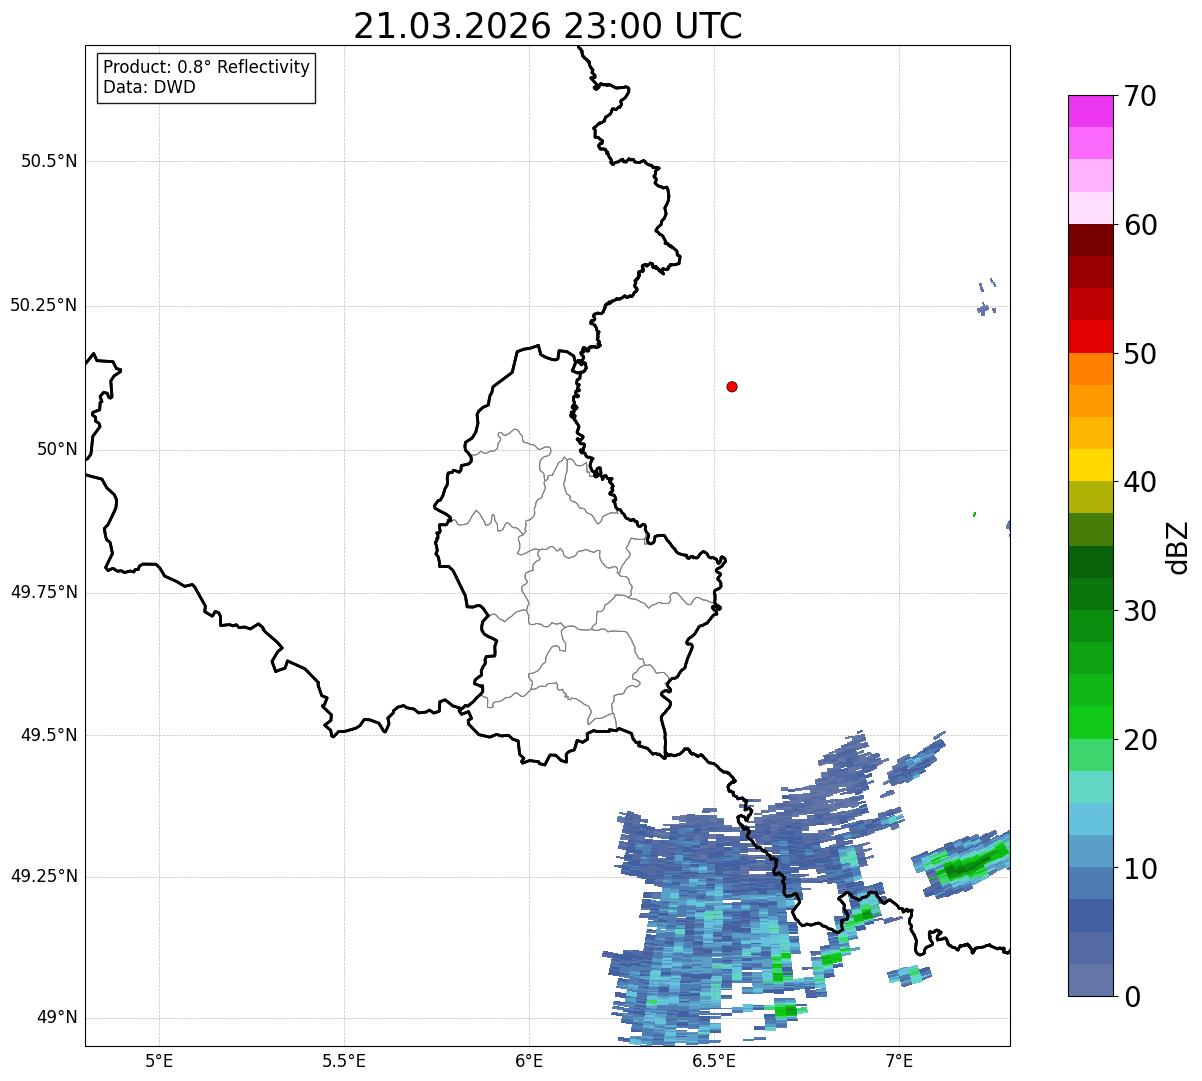The height and width of the screenshot is (1081, 1202).
Task: Click the slate-blue bottom colorbar segment
Action: 1091,980
